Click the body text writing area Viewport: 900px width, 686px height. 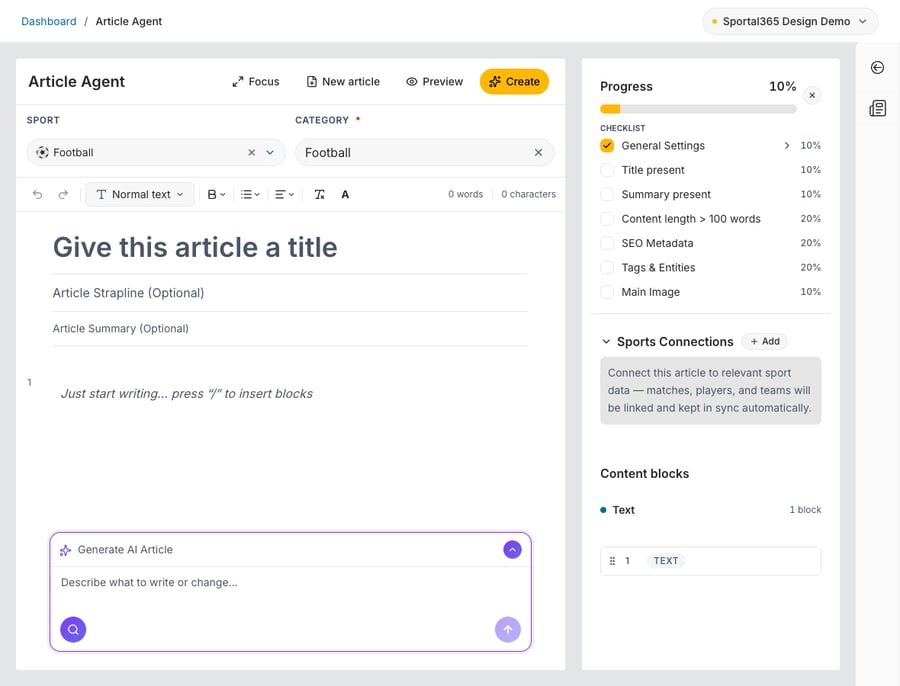290,394
